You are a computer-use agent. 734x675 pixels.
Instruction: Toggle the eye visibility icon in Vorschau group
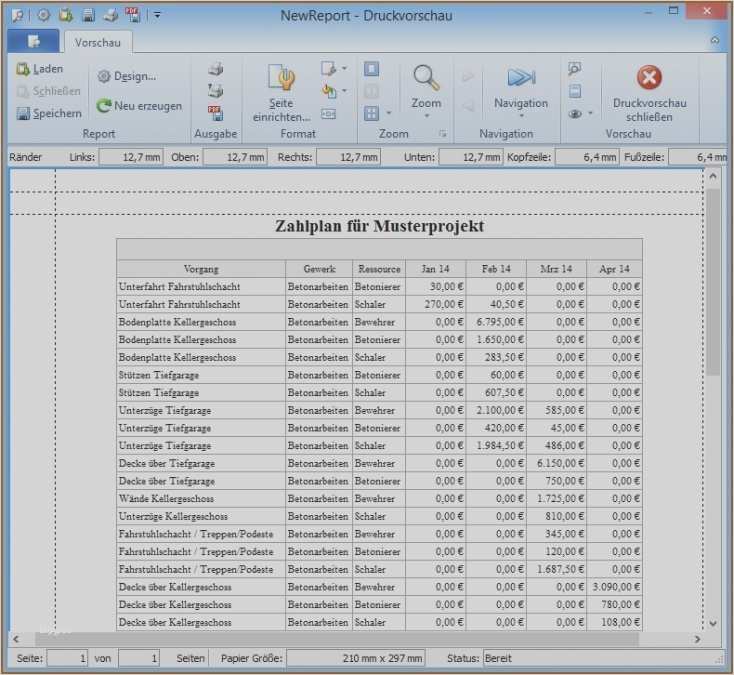click(575, 113)
